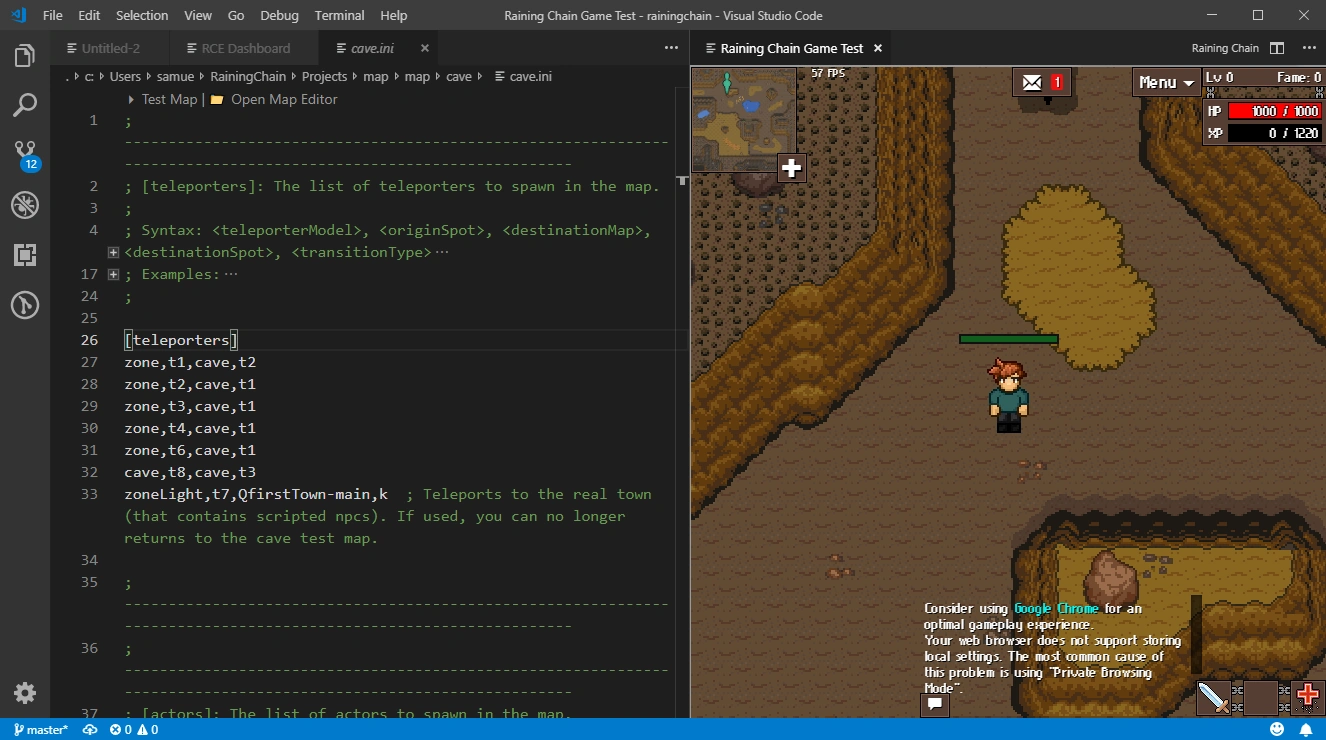Click the VS Code logo in the title bar
Viewport: 1326px width, 740px height.
[17, 15]
